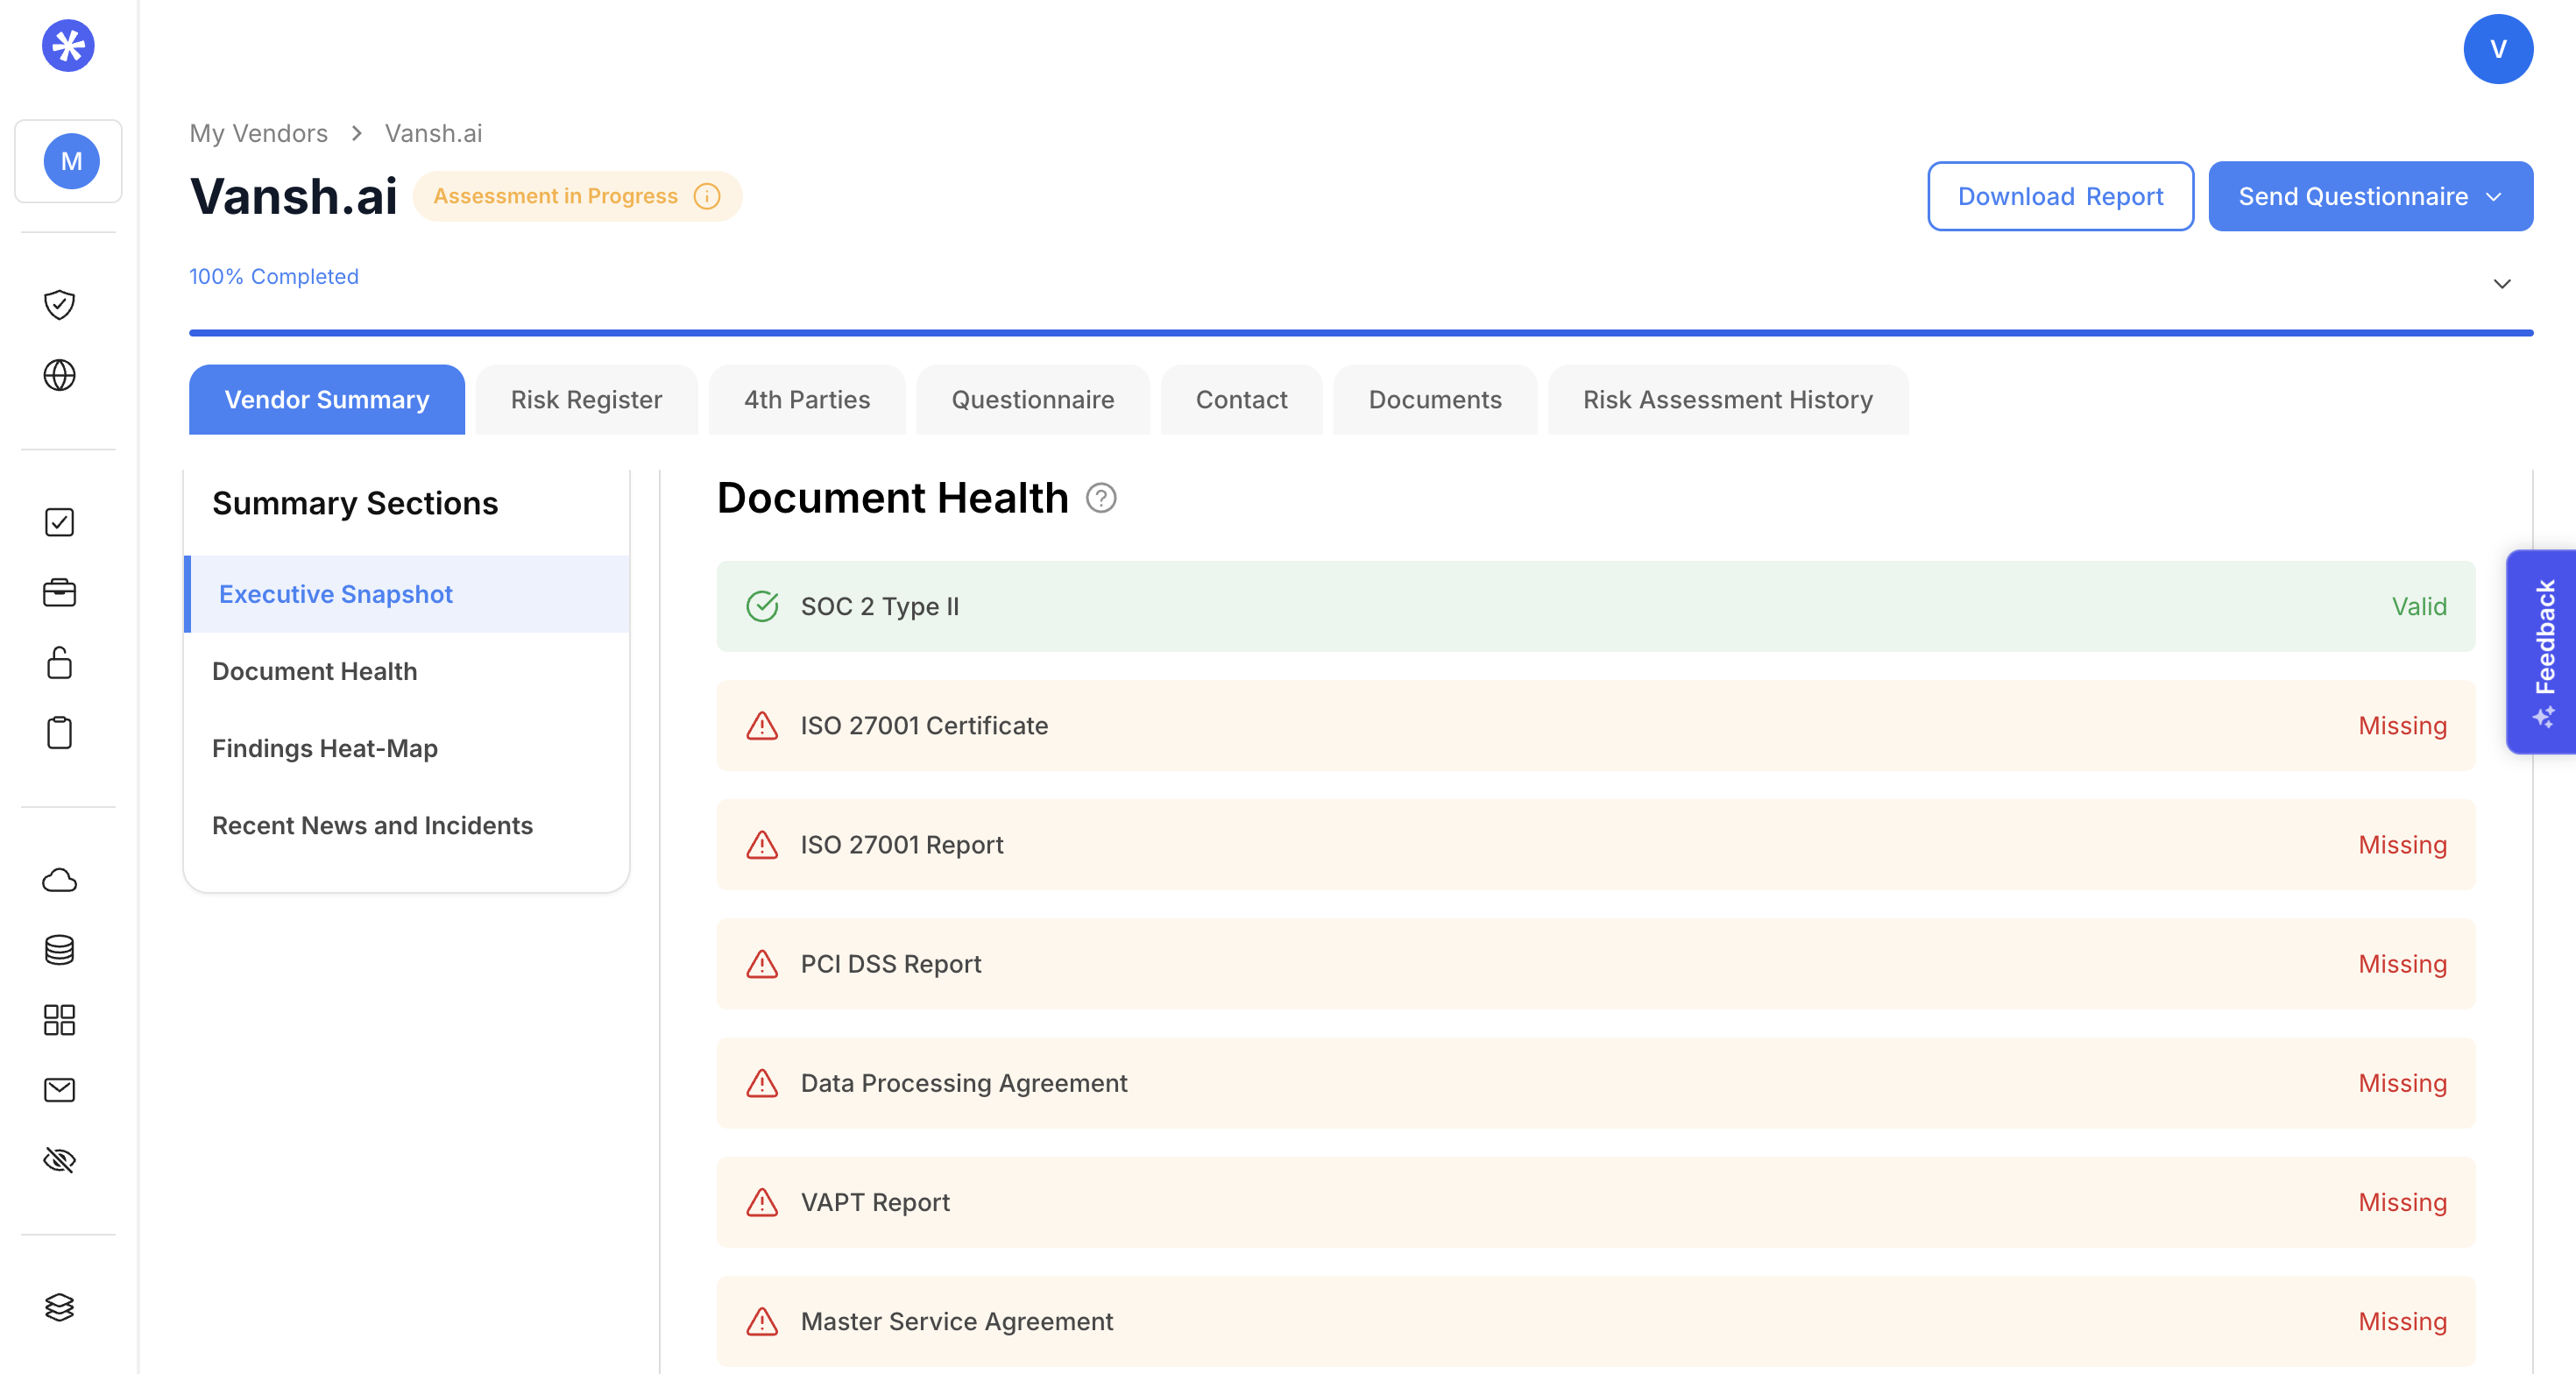Open the unlocked padlock sidebar icon
Image resolution: width=2576 pixels, height=1374 pixels.
coord(60,663)
